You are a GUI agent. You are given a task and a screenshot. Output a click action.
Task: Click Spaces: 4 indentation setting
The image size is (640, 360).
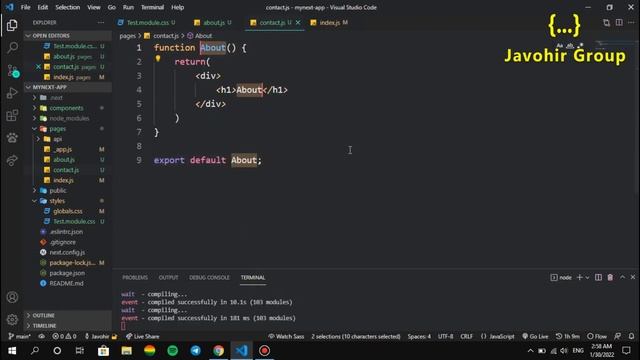pyautogui.click(x=419, y=336)
